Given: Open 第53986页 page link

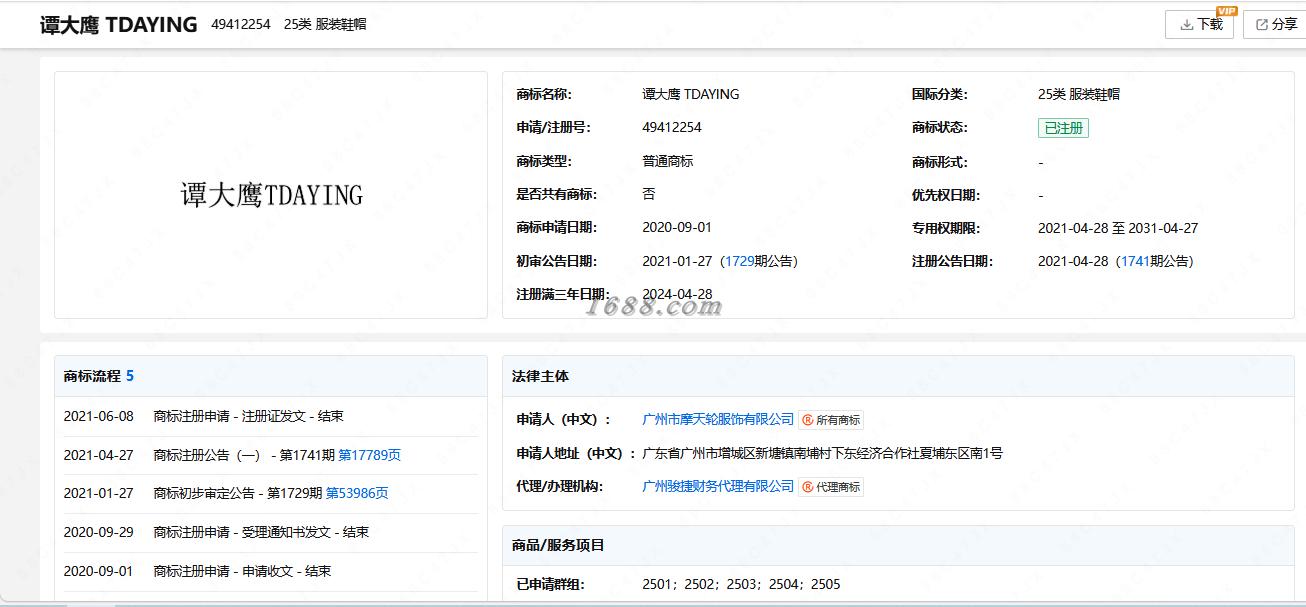Looking at the screenshot, I should click(x=357, y=493).
